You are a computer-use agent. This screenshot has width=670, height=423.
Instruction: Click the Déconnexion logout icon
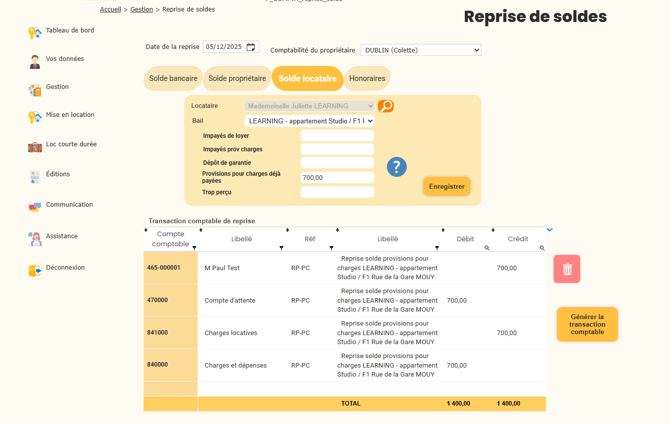coord(35,270)
